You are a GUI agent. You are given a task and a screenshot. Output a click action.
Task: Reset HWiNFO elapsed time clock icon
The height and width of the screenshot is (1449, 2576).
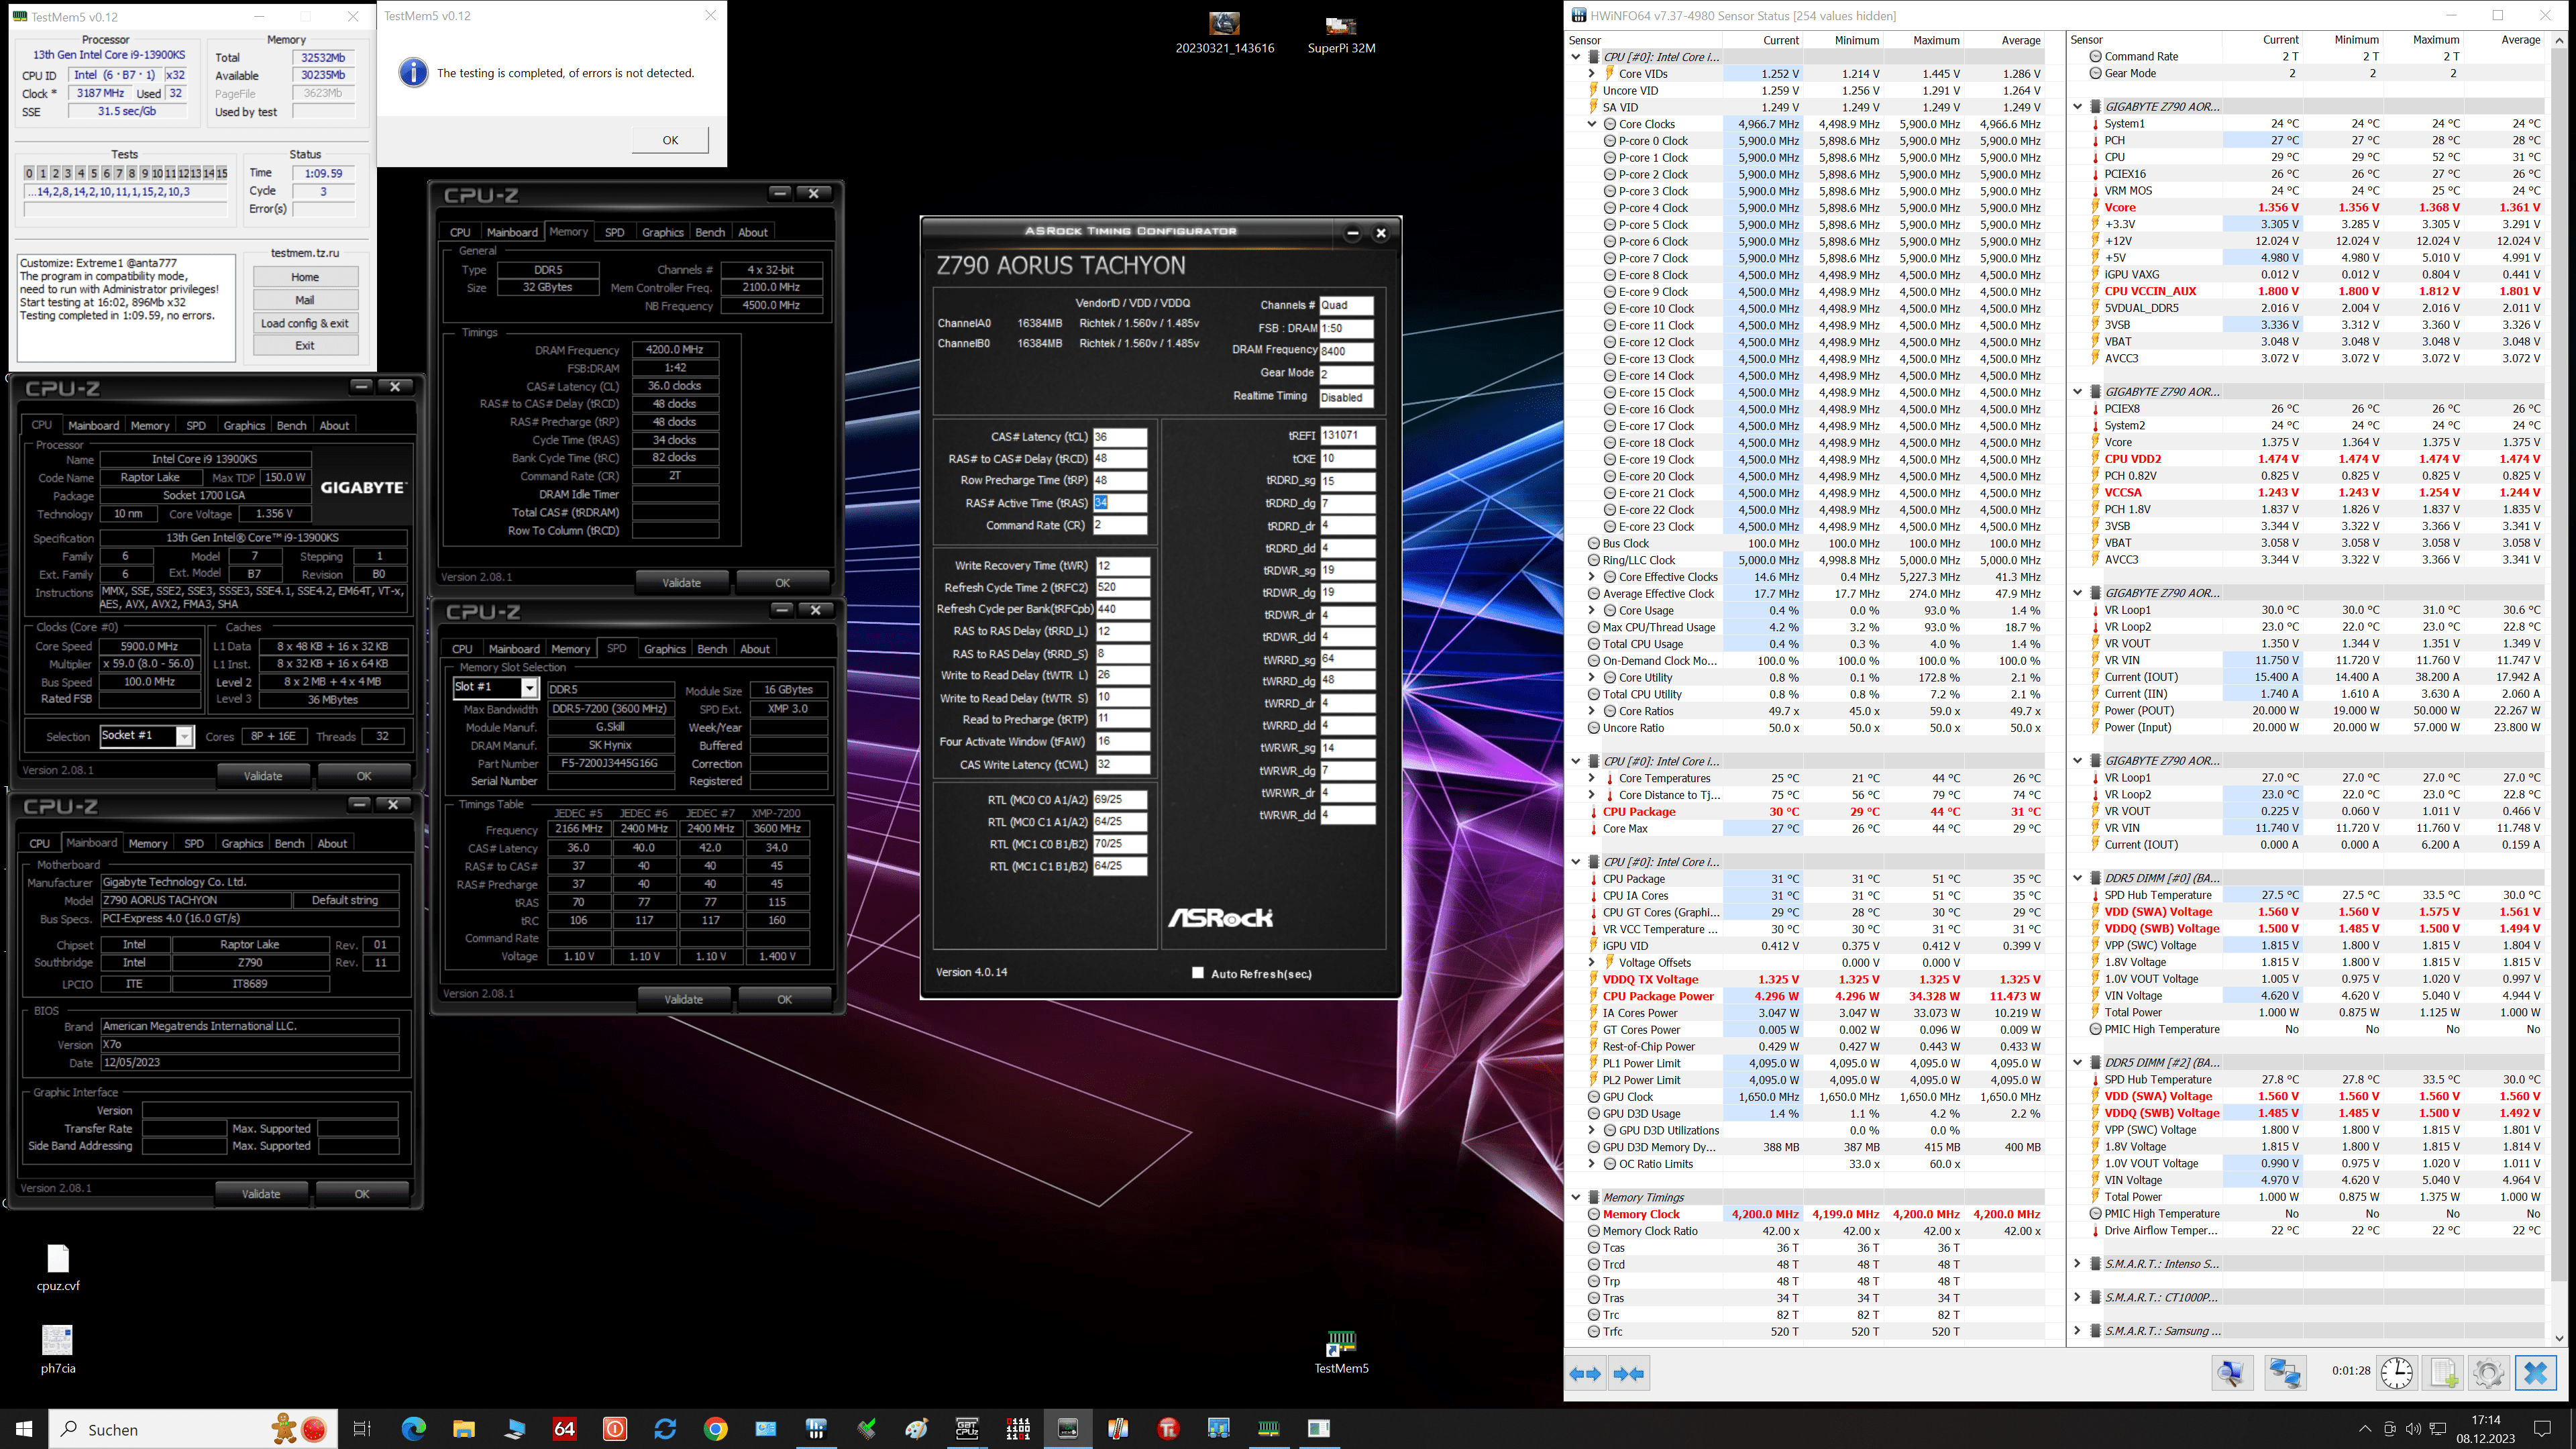2396,1373
